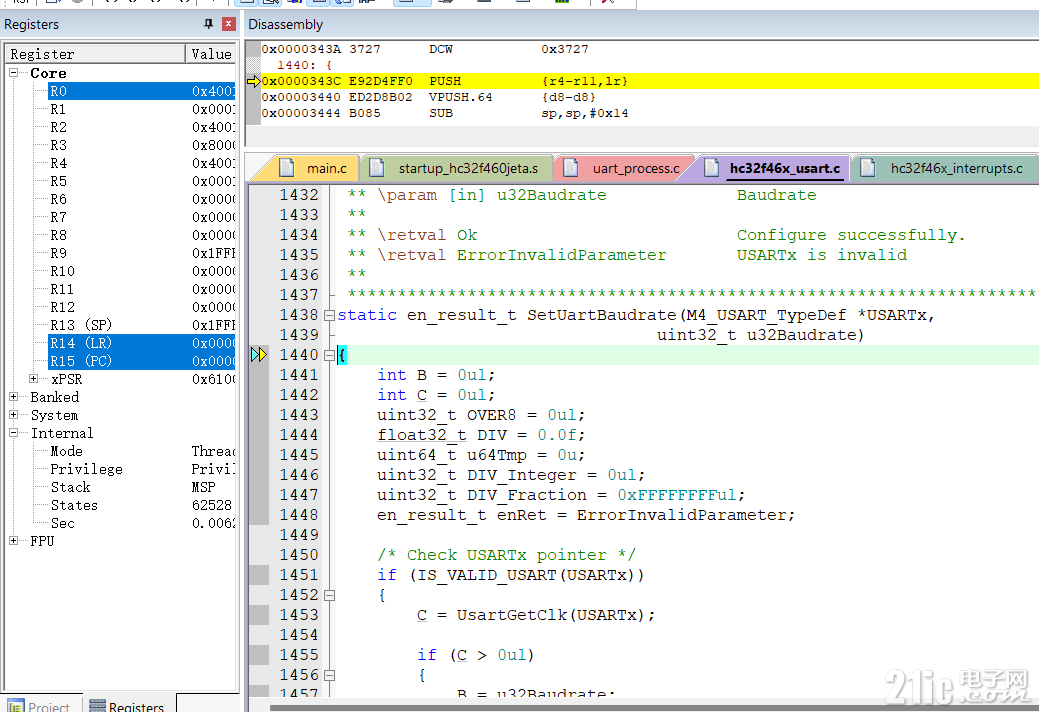Close the Registers panel with red X

coord(229,24)
